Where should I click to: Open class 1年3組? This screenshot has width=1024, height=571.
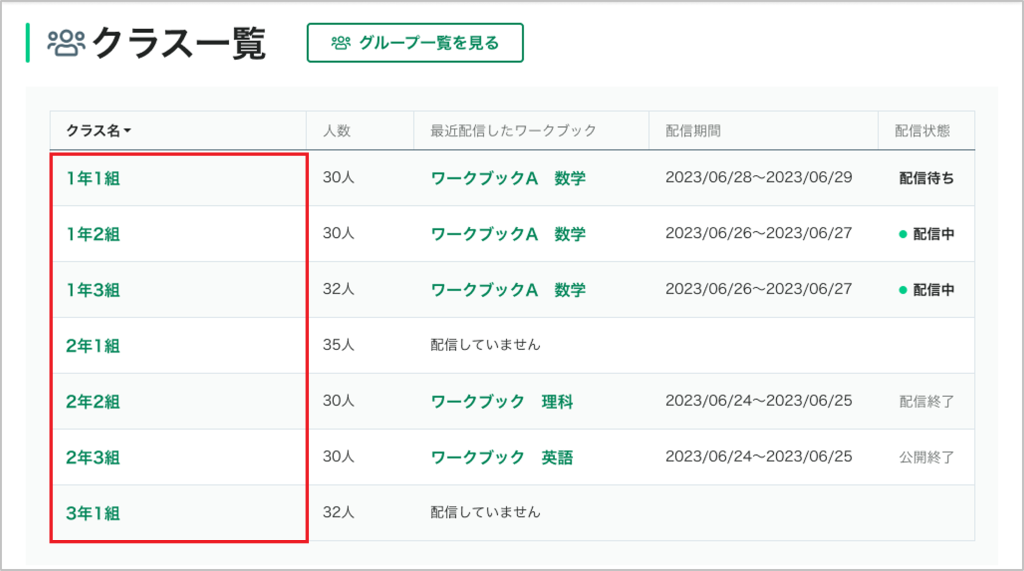coord(93,290)
